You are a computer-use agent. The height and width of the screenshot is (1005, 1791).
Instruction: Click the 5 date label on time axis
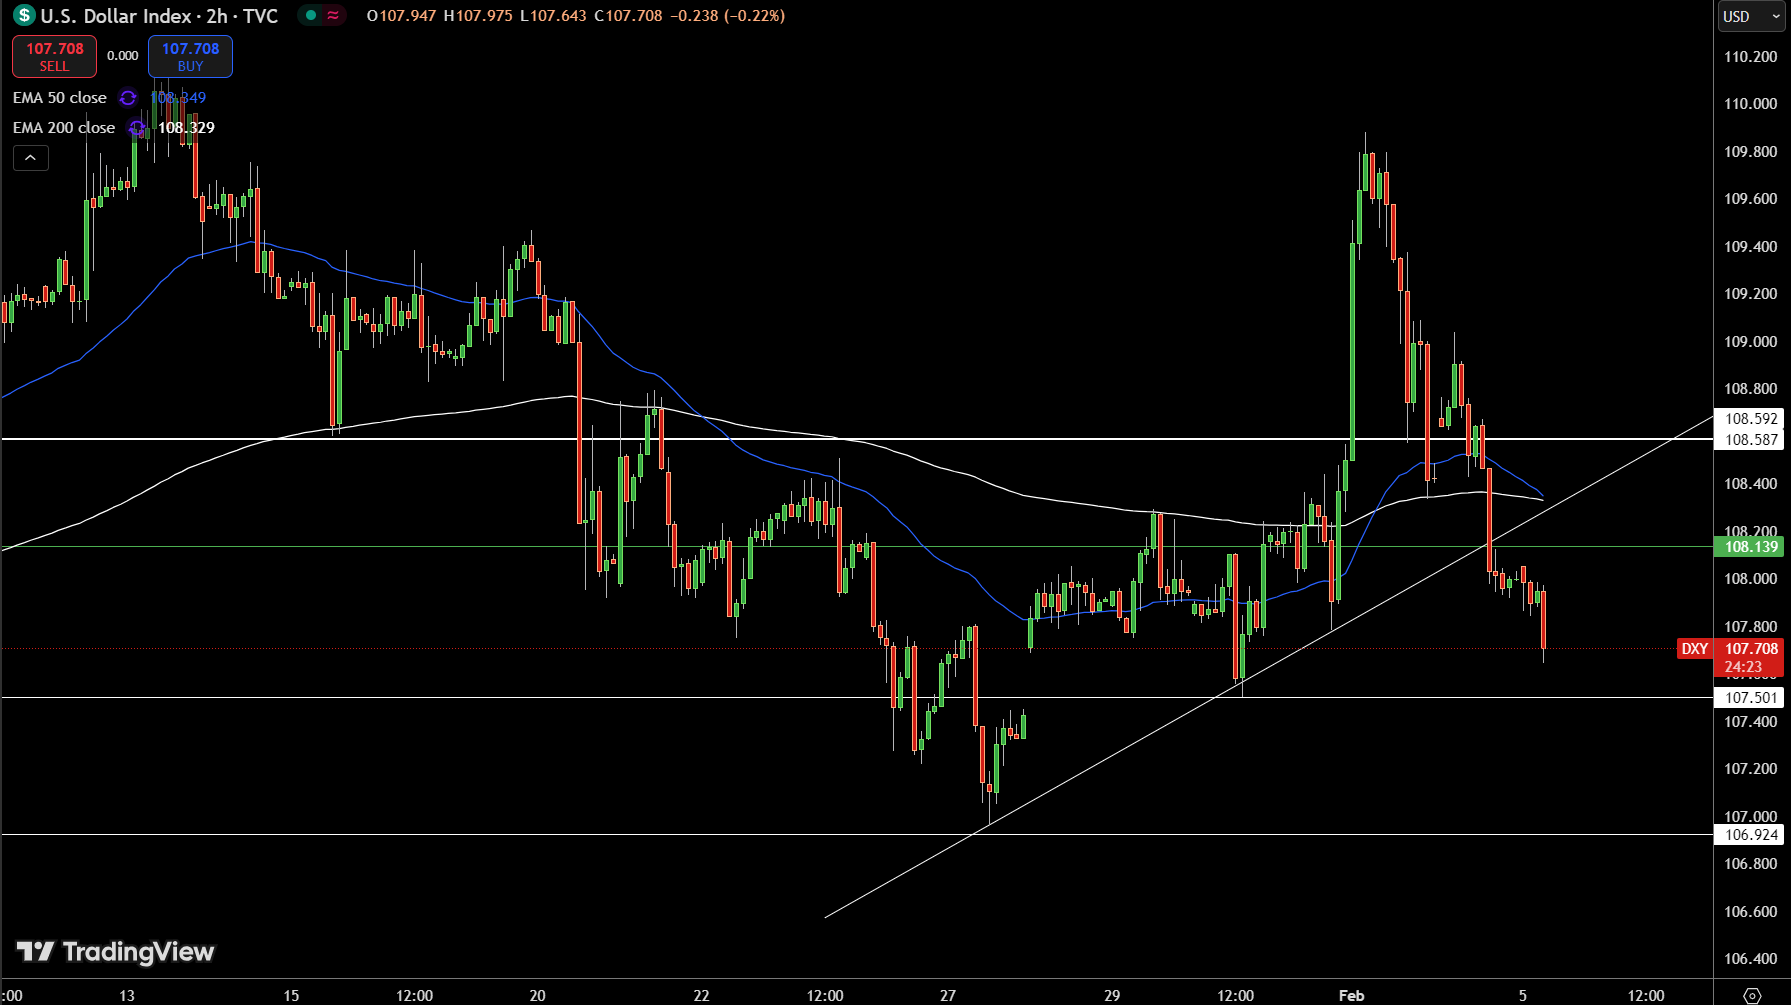coord(1523,996)
